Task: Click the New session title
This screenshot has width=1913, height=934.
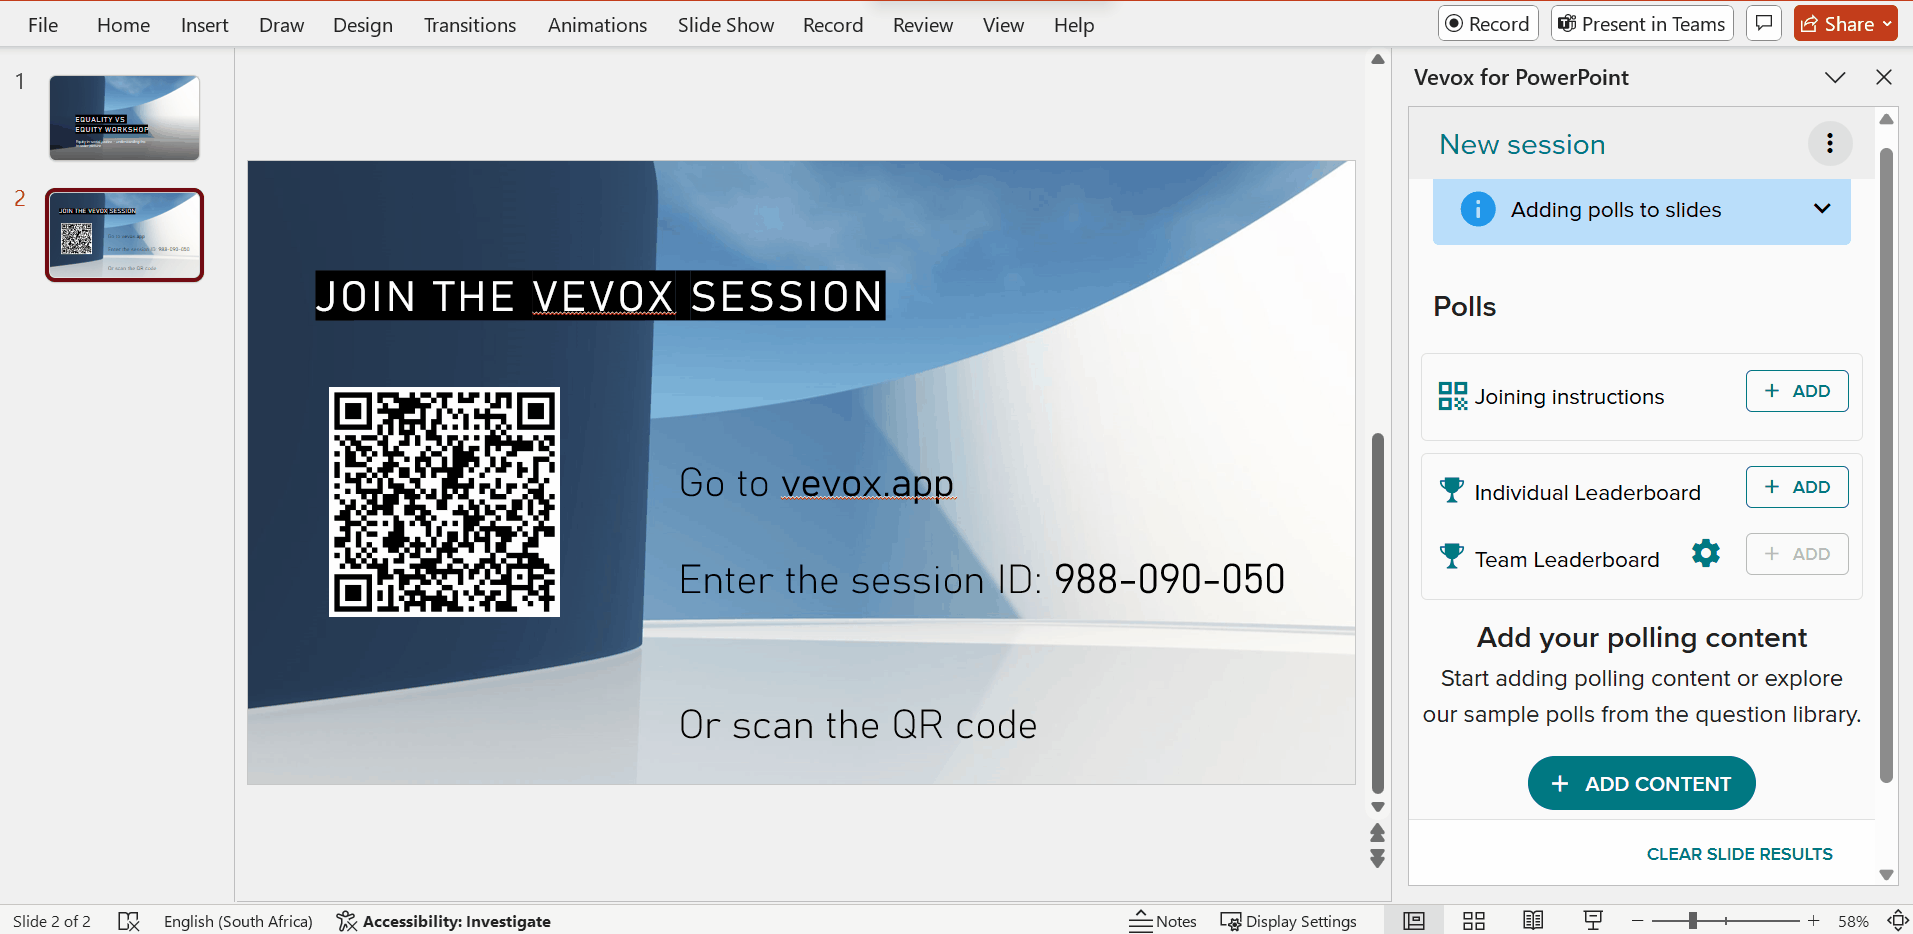Action: (1522, 144)
